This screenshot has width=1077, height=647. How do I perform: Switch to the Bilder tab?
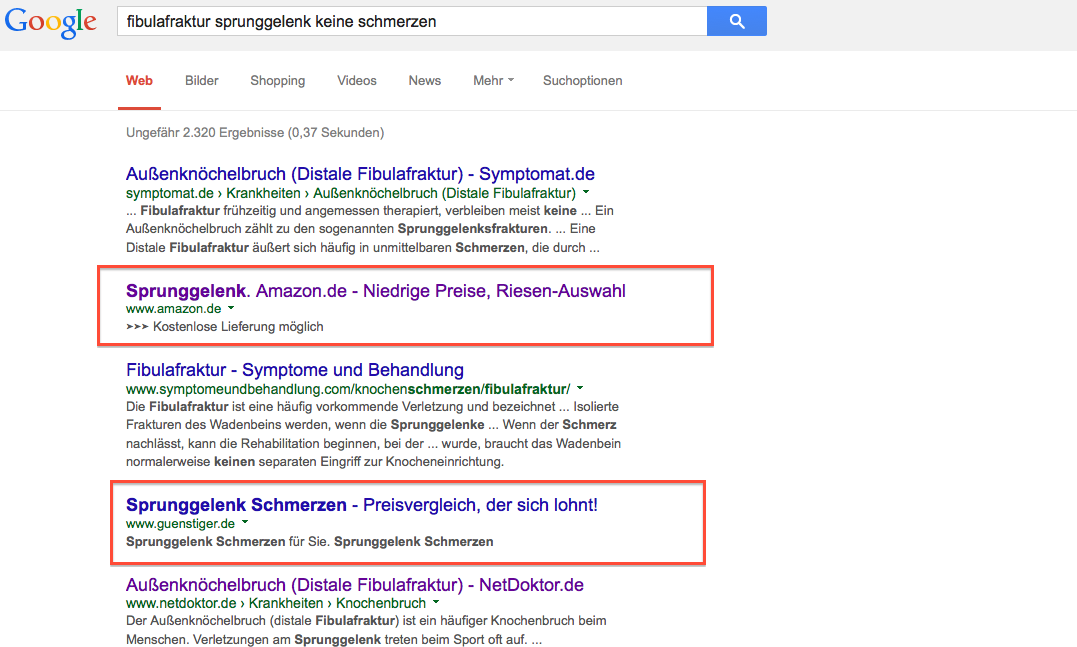click(201, 80)
